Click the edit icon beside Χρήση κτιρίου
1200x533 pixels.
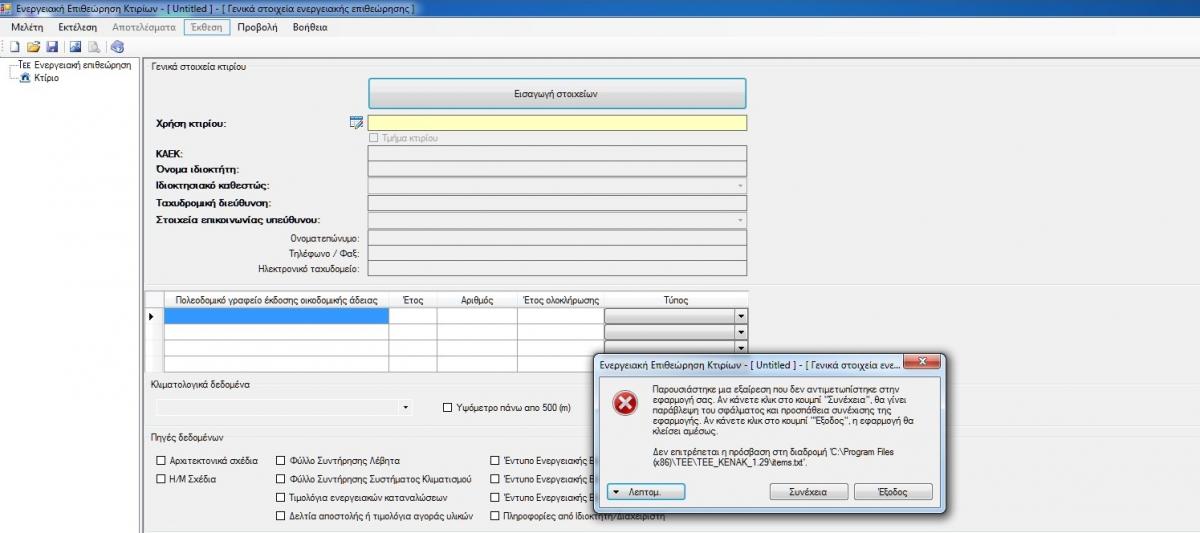pyautogui.click(x=356, y=123)
